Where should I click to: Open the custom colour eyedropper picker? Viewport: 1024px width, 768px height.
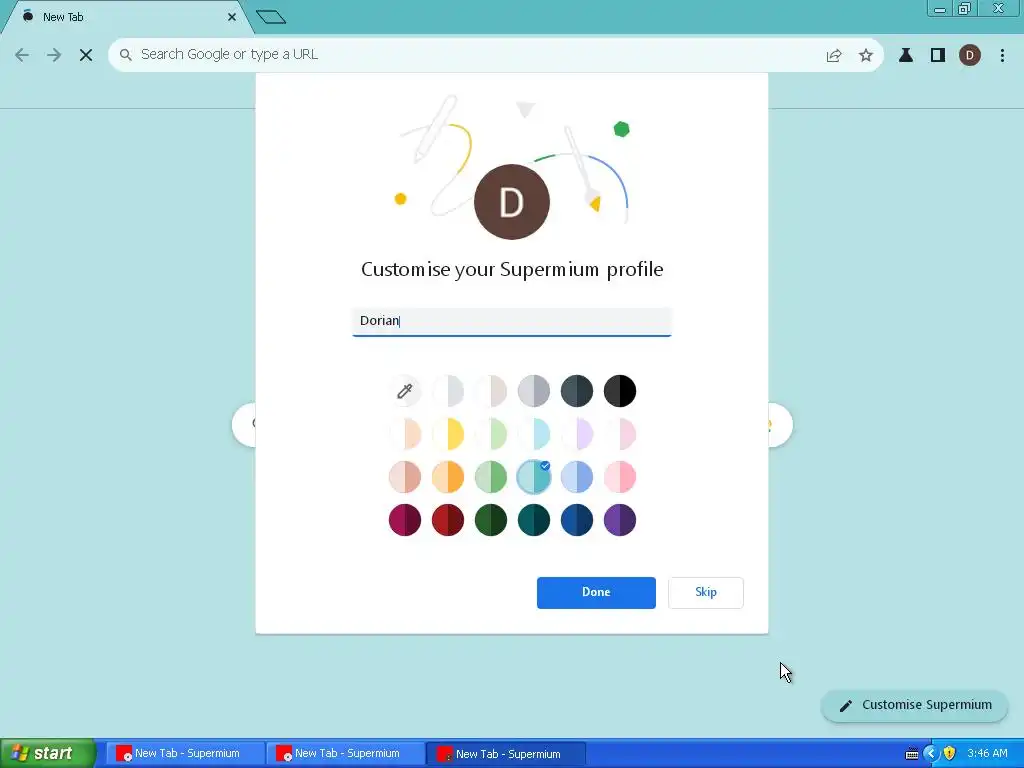405,391
